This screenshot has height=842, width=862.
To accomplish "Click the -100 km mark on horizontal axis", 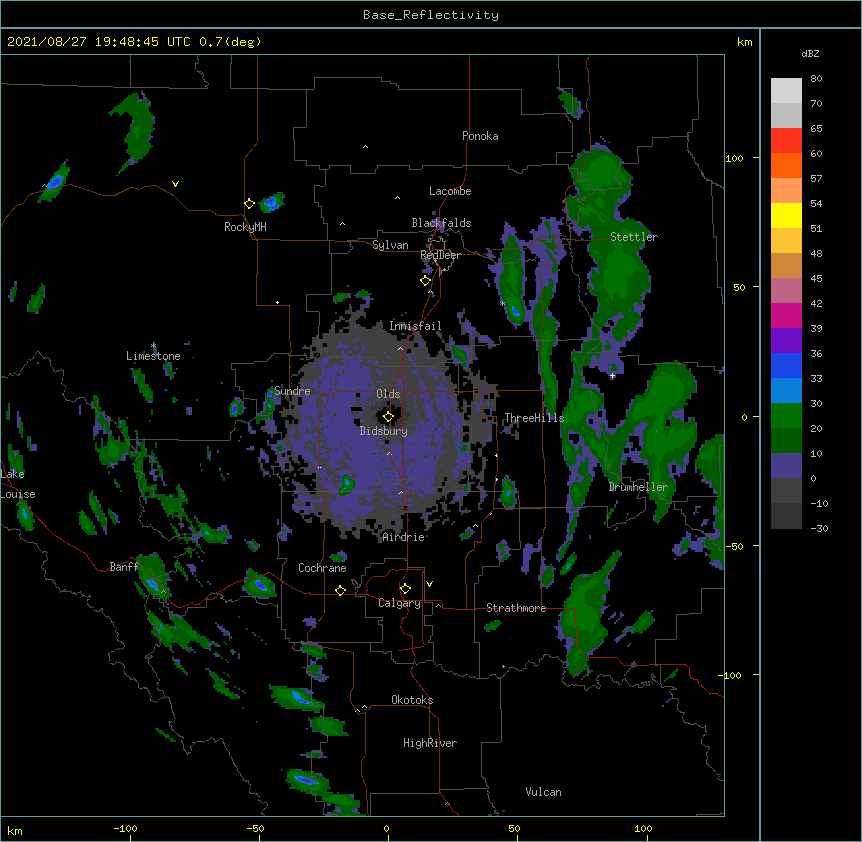I will (125, 828).
